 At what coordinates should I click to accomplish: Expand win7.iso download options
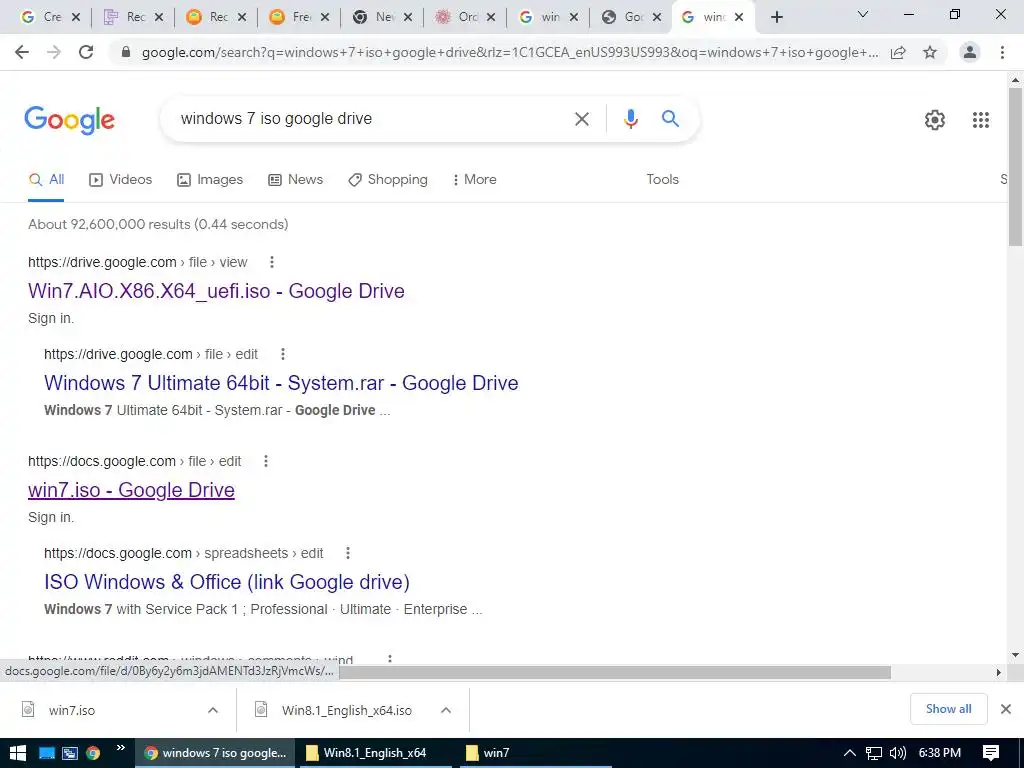213,710
